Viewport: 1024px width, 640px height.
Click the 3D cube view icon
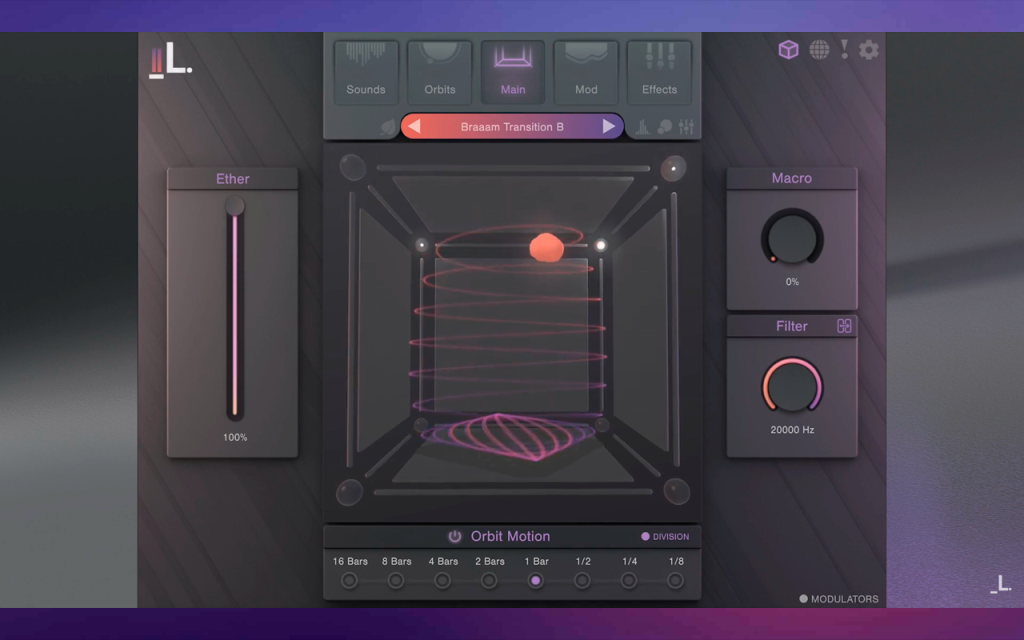[788, 50]
